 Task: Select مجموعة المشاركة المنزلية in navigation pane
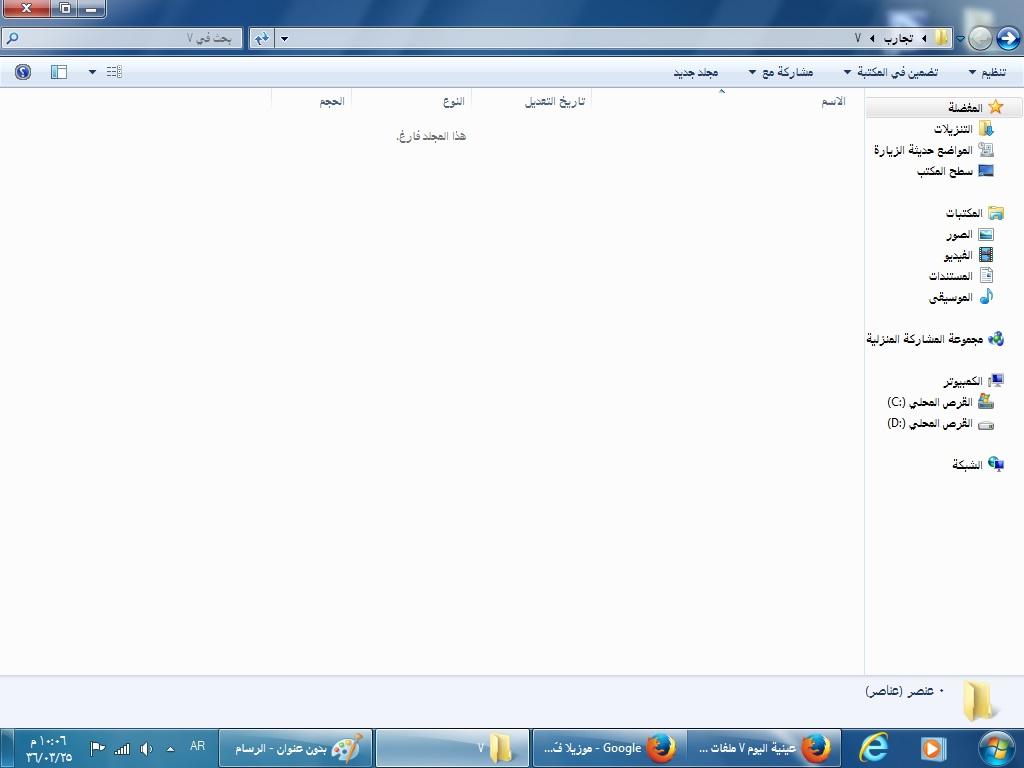925,339
